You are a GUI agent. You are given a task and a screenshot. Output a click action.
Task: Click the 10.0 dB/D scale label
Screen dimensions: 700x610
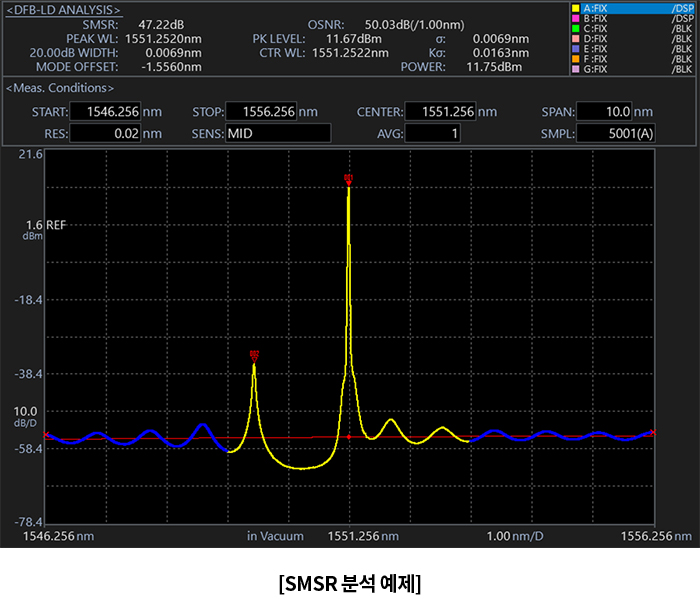[25, 416]
